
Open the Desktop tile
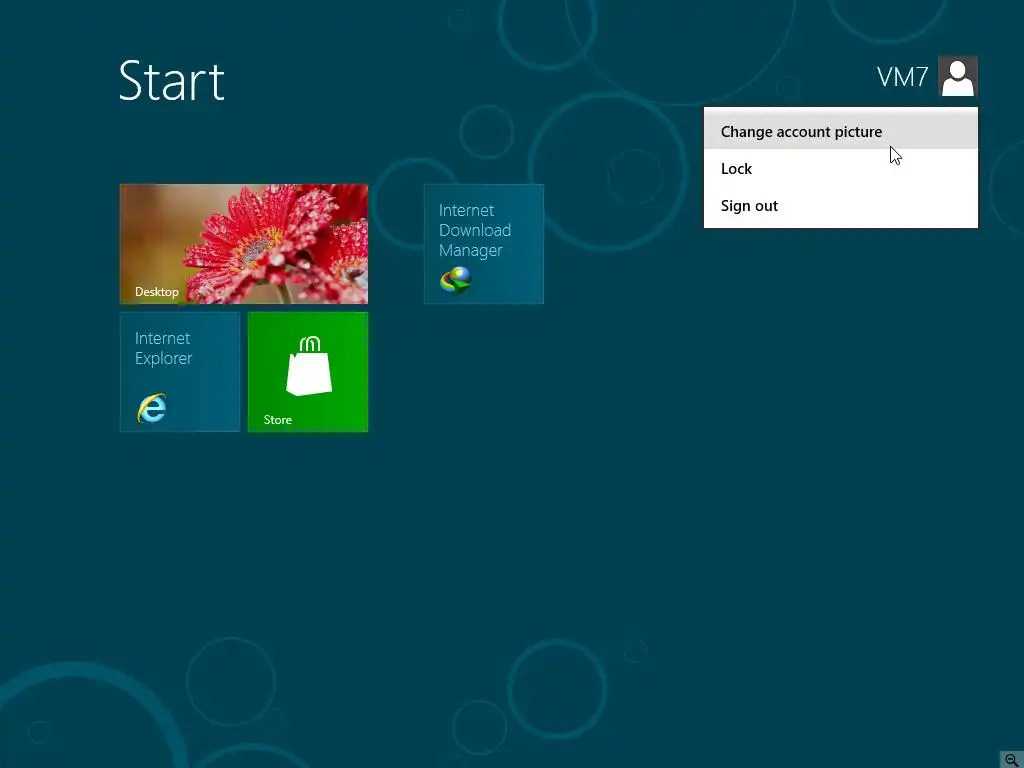click(244, 244)
